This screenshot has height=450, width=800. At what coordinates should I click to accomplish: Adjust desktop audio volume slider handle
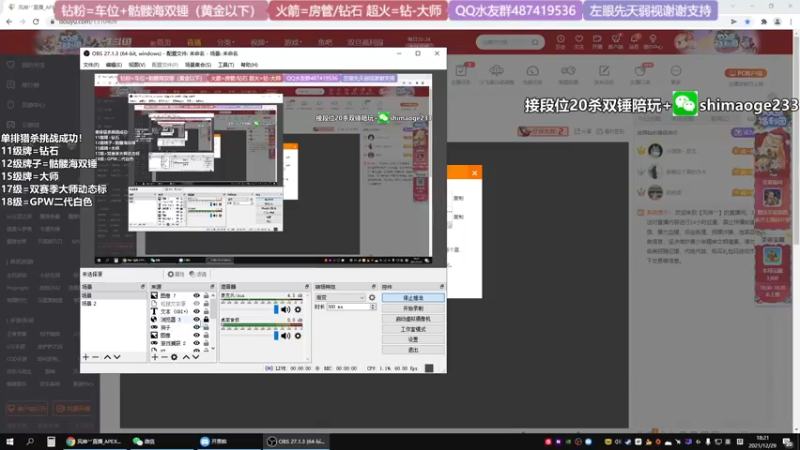click(x=276, y=336)
